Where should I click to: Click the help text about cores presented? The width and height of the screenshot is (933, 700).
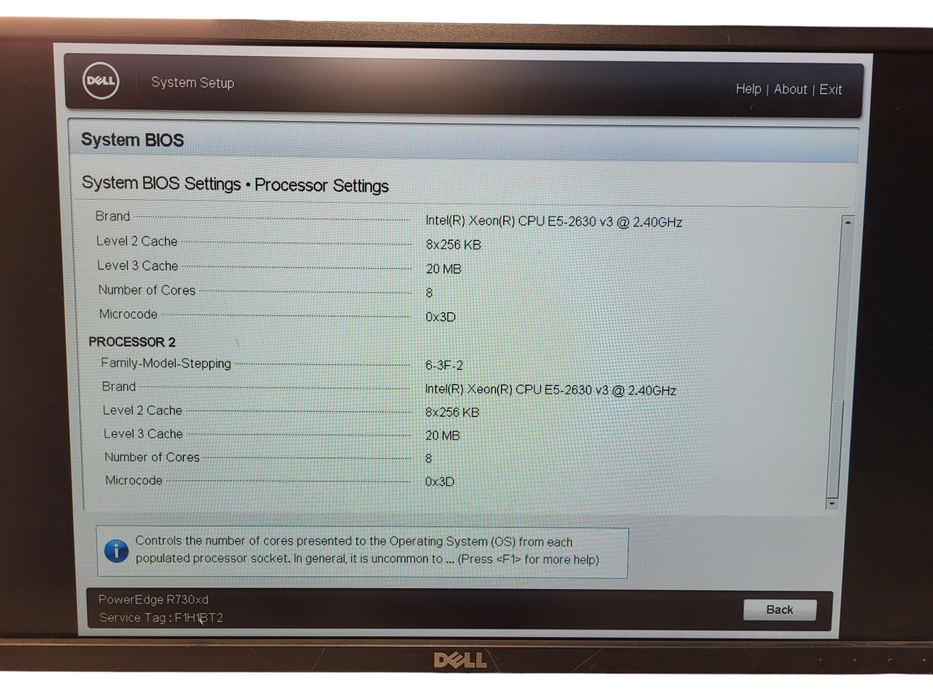(x=367, y=550)
